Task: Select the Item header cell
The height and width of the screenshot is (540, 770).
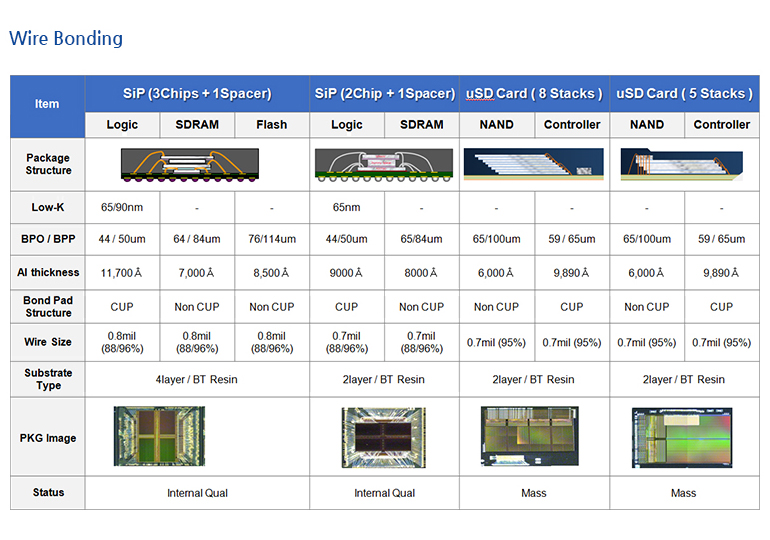Action: click(47, 104)
